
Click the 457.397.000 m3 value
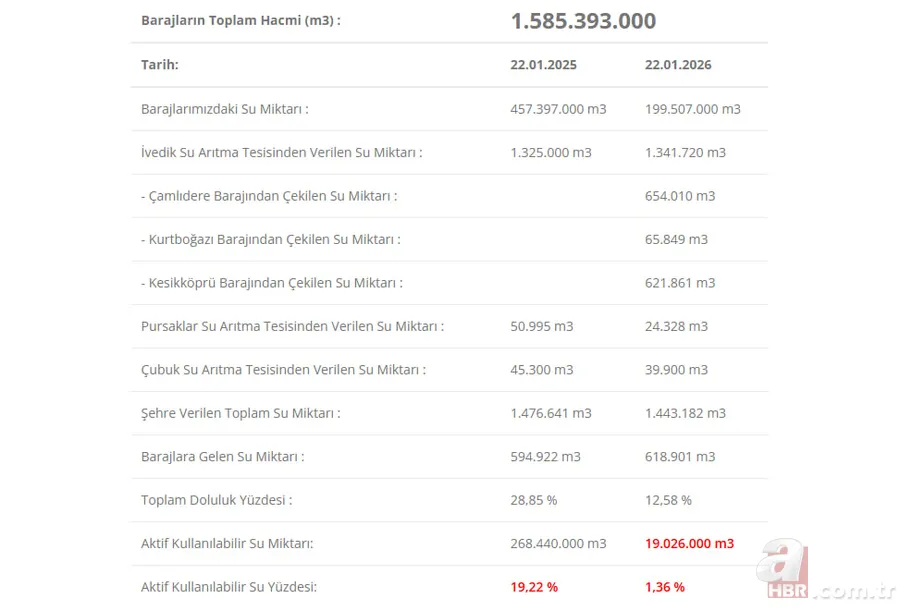point(558,109)
